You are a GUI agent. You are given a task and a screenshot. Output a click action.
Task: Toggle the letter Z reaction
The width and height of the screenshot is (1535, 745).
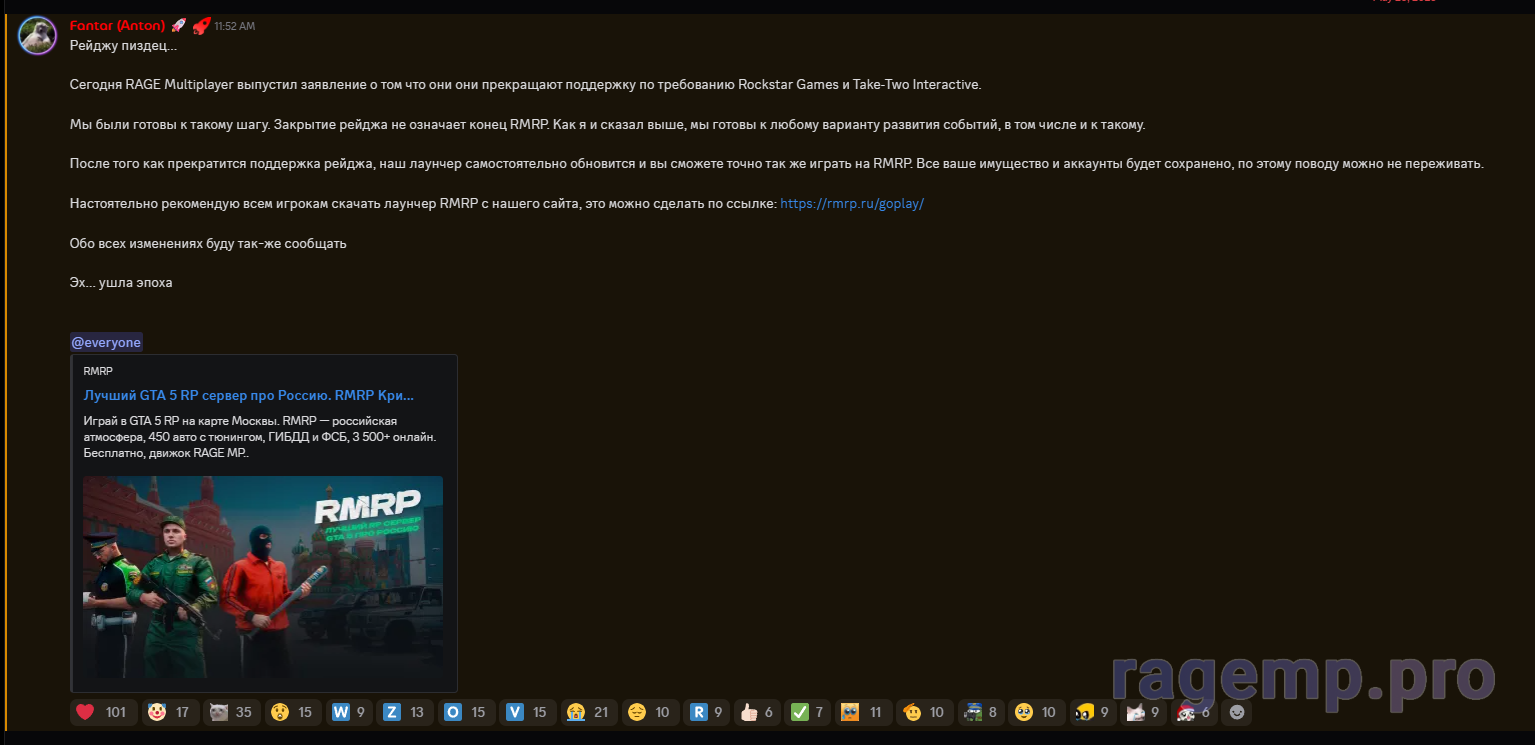point(404,712)
